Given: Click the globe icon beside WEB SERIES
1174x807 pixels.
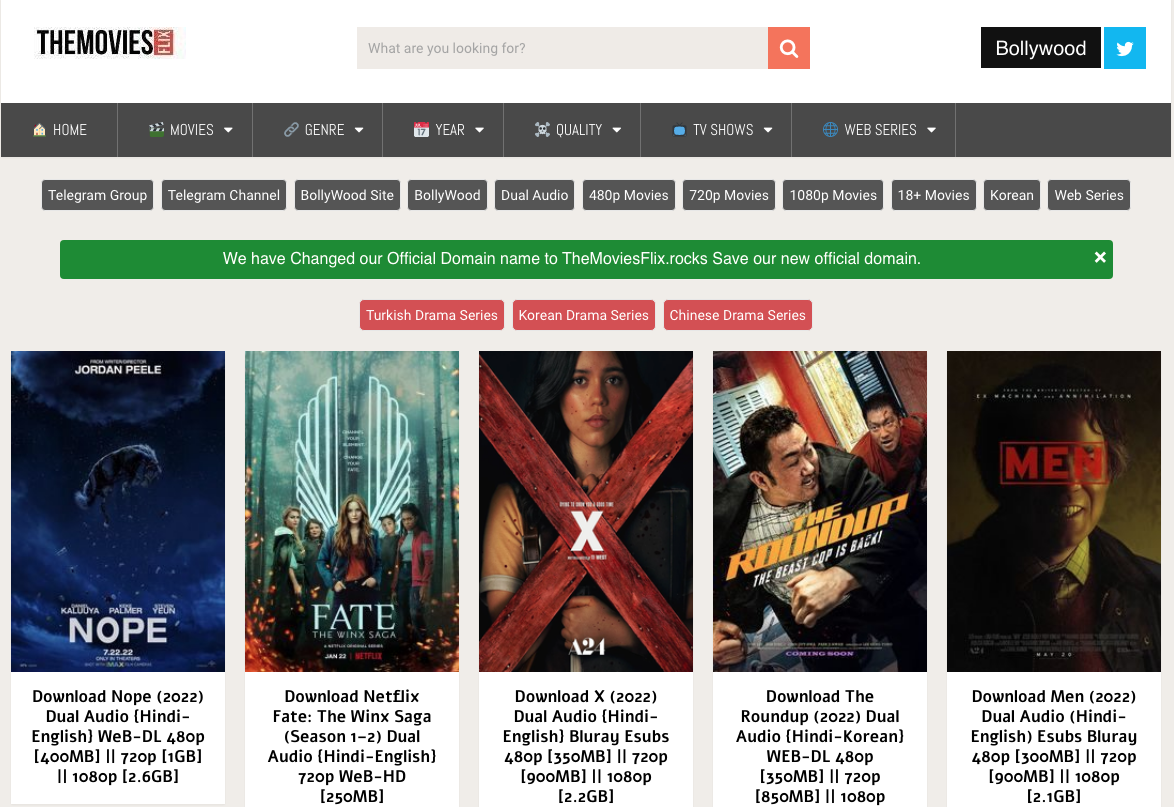Looking at the screenshot, I should coord(830,130).
